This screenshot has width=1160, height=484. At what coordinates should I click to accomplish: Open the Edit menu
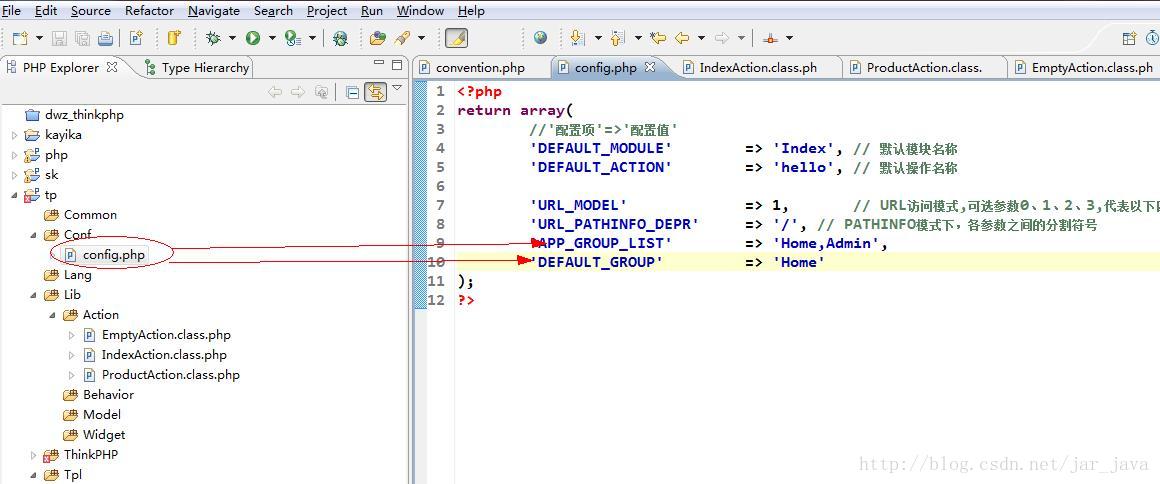[46, 10]
